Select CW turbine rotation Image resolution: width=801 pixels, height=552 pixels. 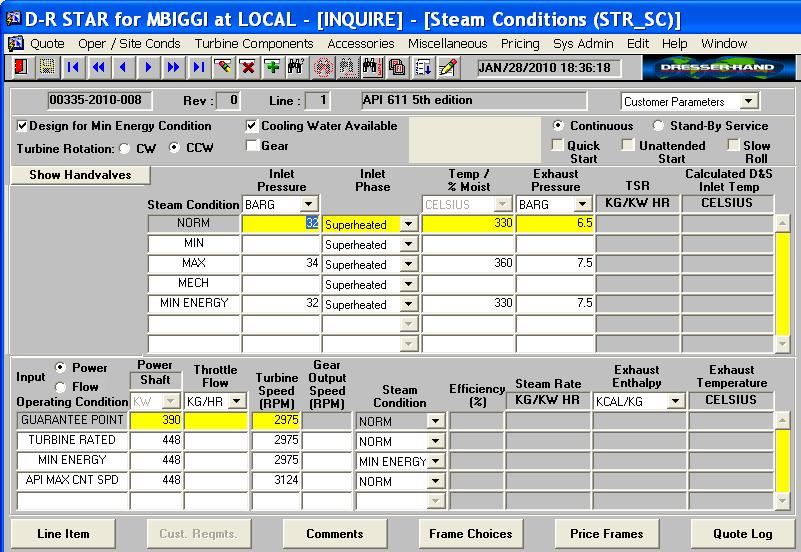125,149
